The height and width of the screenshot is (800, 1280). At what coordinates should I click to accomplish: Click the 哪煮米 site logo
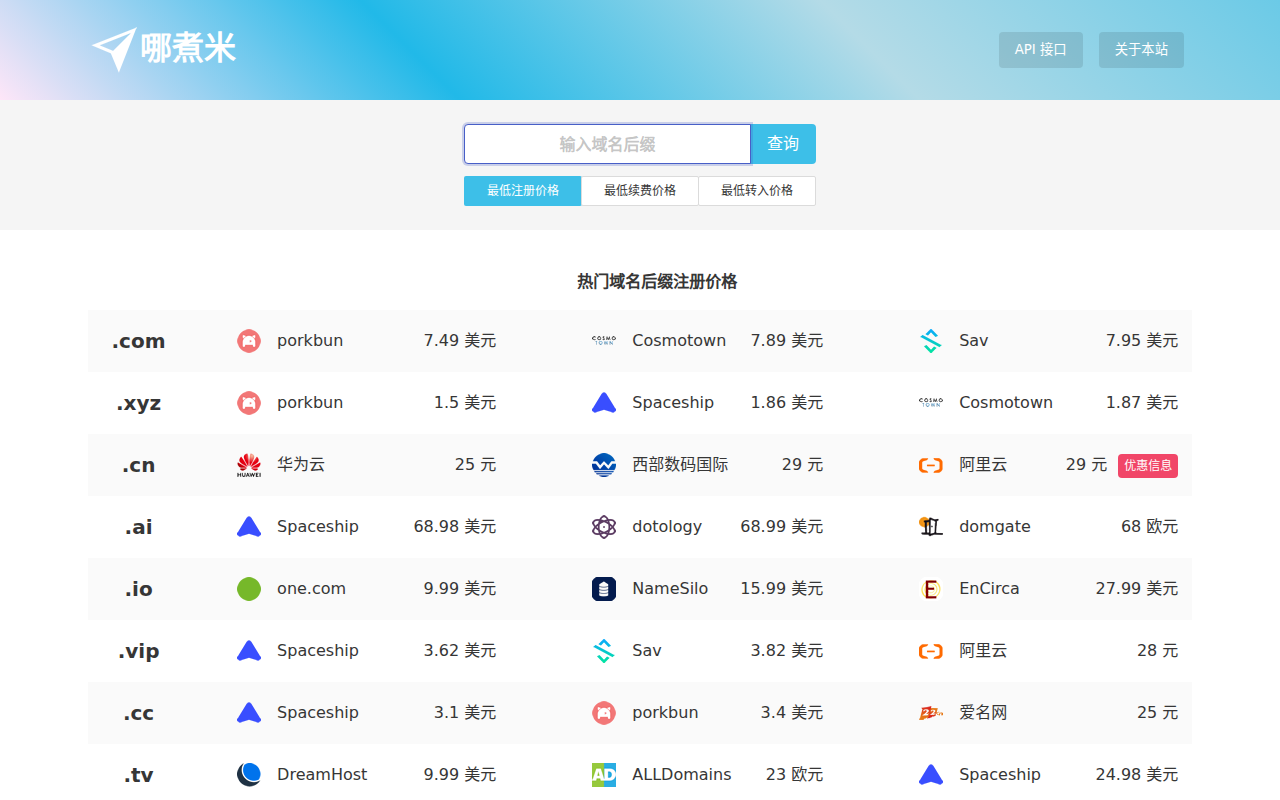[x=164, y=49]
